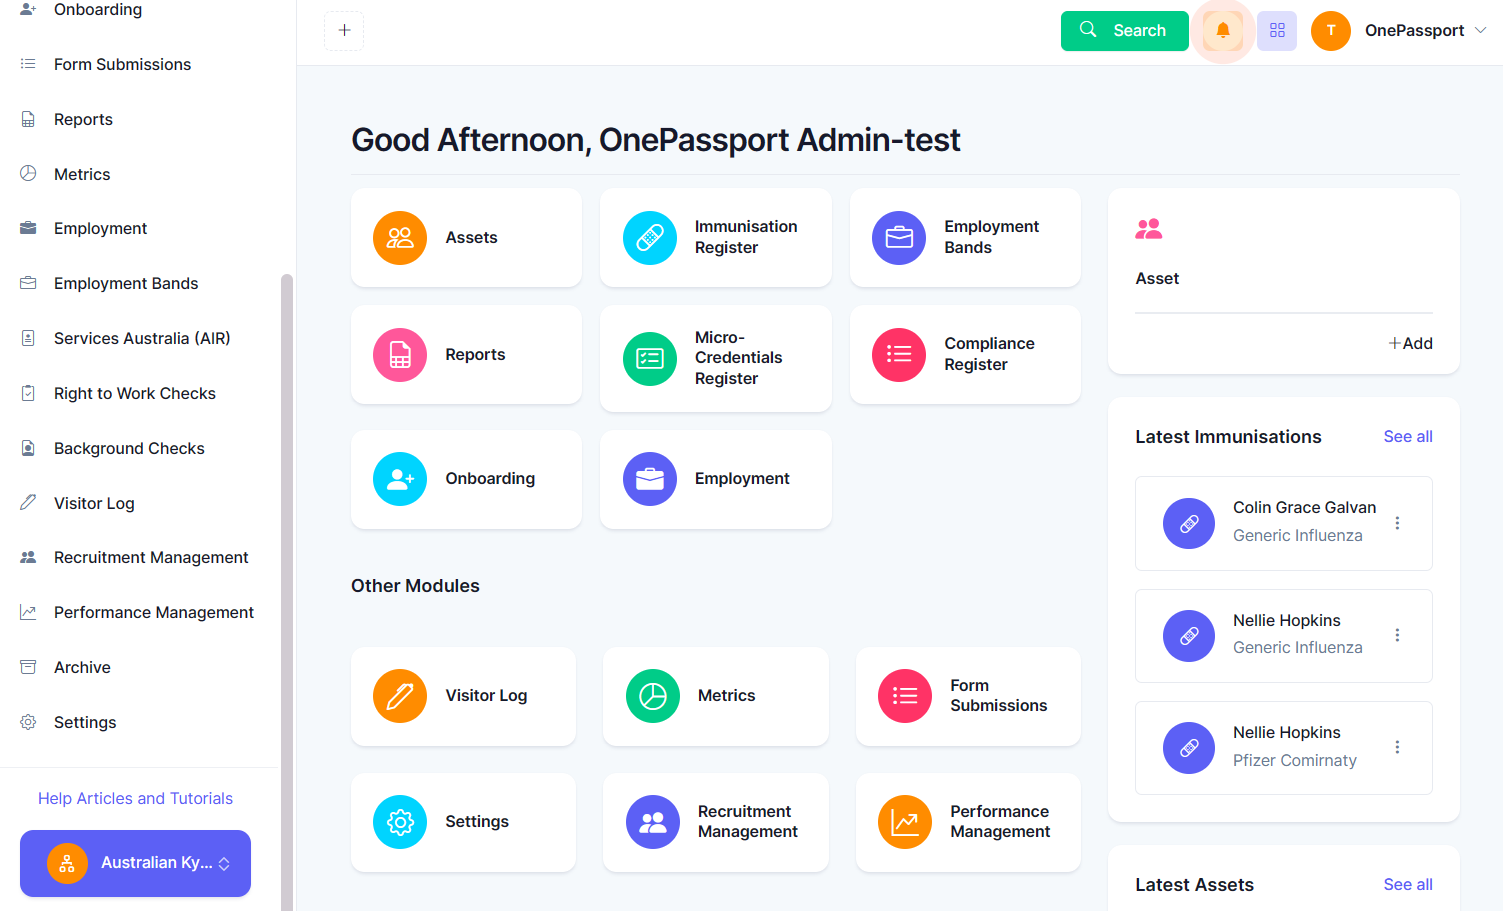
Task: Click the 'Generic Influenza' text under Colin Grace Galvan
Action: pyautogui.click(x=1297, y=535)
